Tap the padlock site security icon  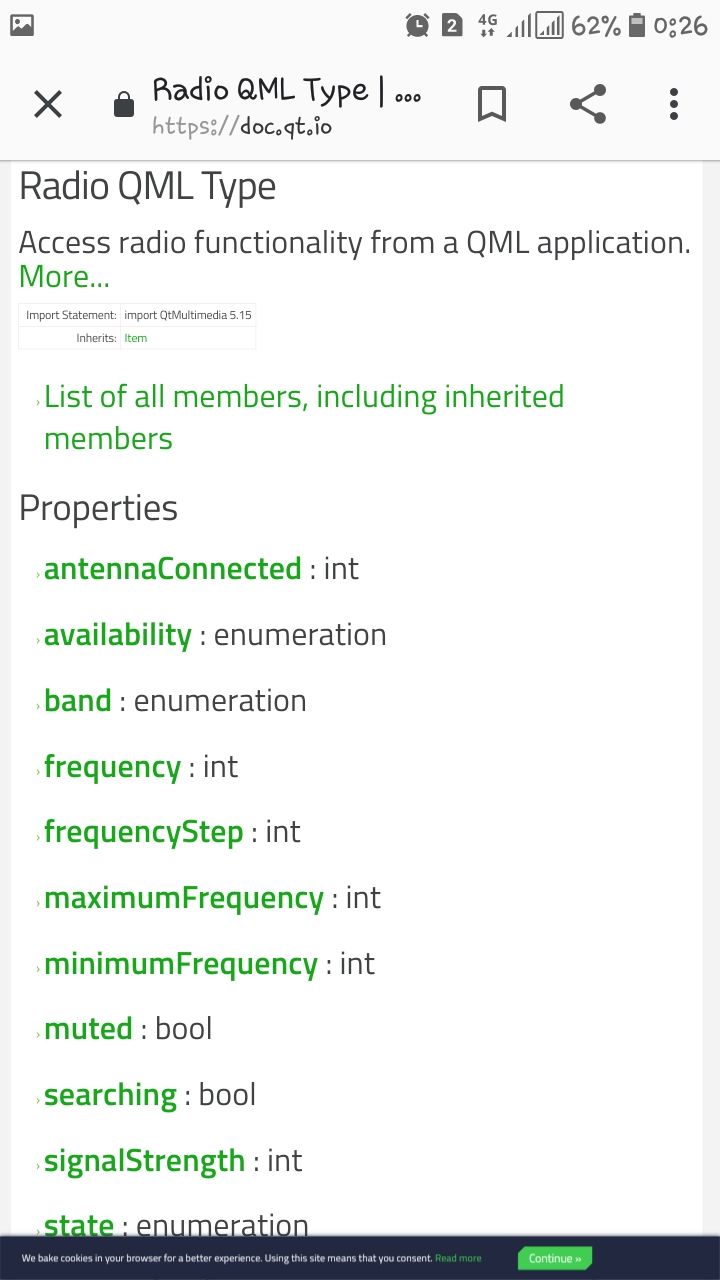coord(124,104)
